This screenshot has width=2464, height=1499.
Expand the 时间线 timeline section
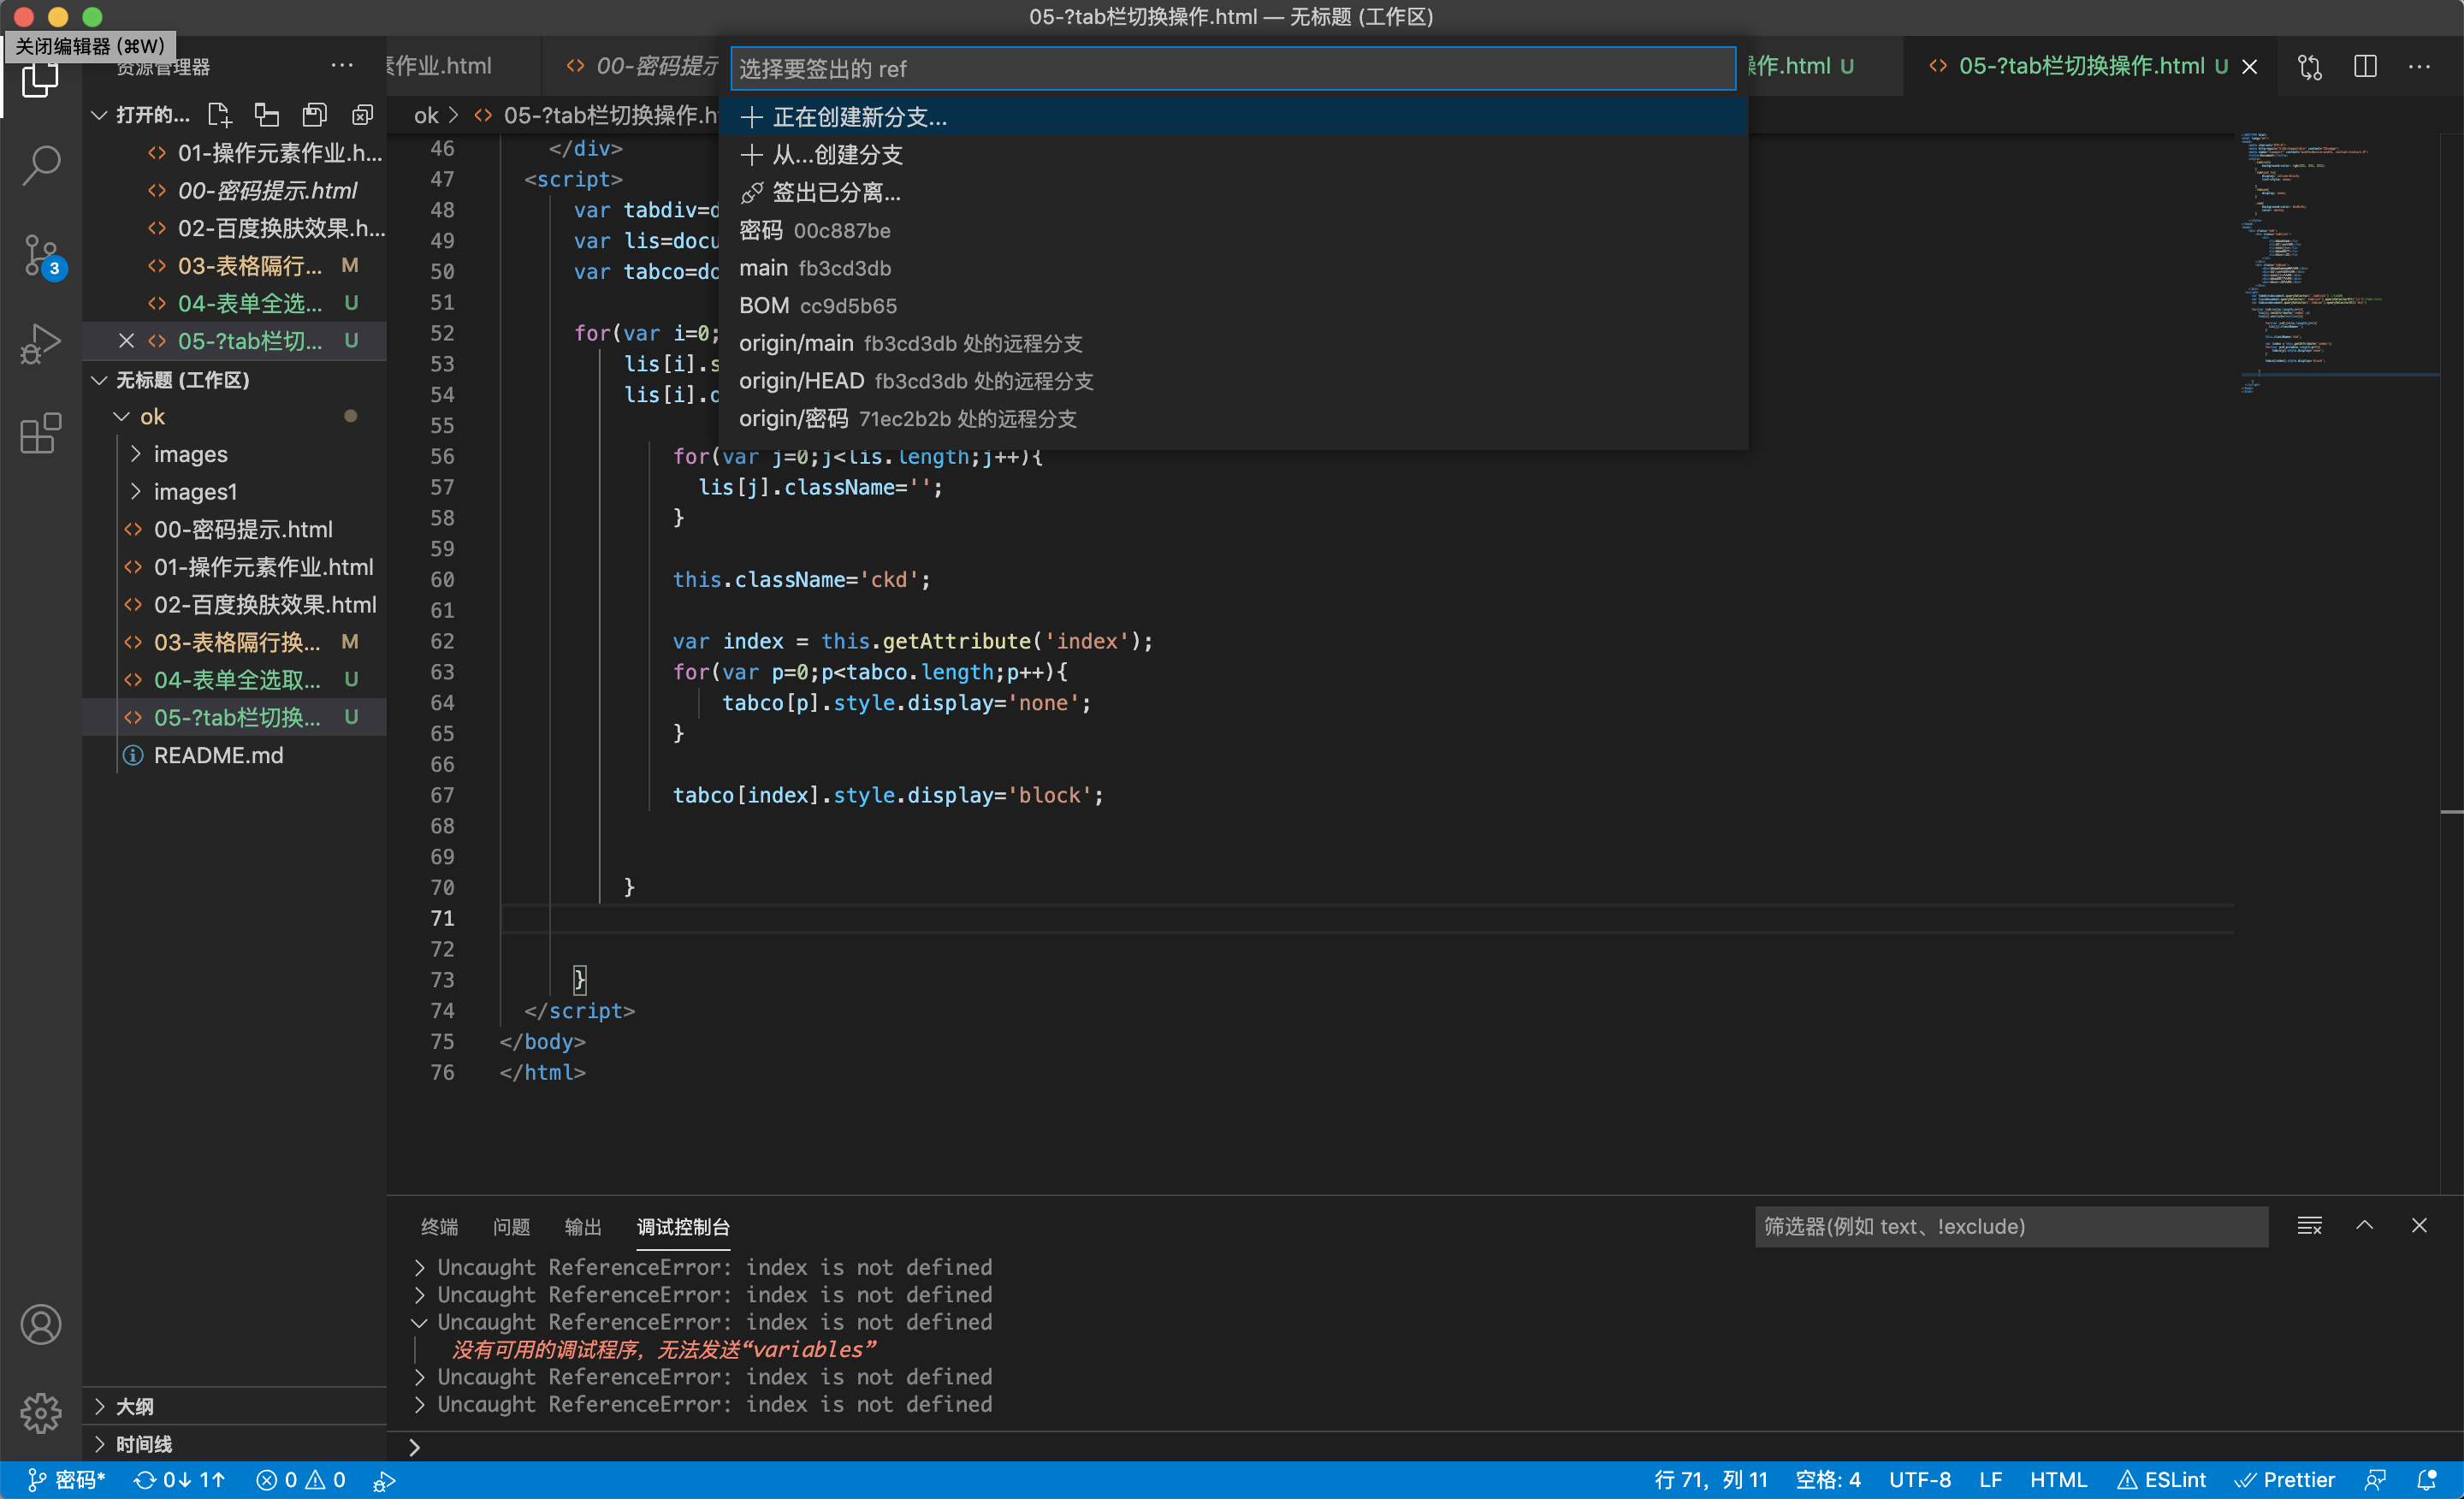(99, 1444)
